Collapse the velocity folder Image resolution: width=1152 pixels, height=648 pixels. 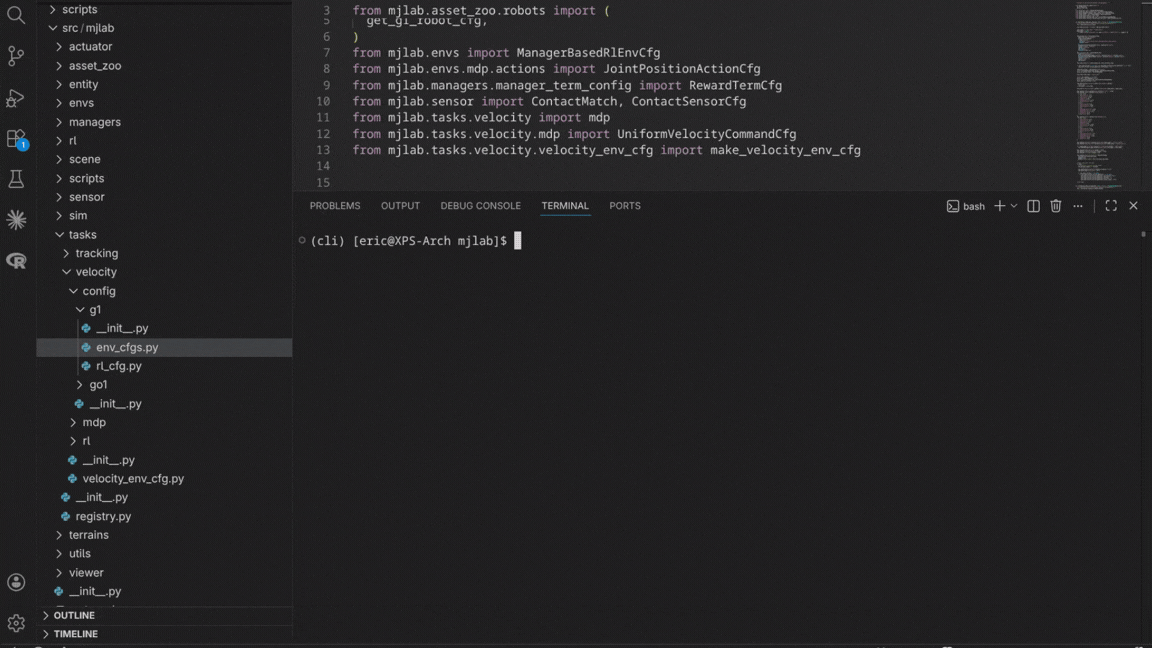(x=95, y=272)
